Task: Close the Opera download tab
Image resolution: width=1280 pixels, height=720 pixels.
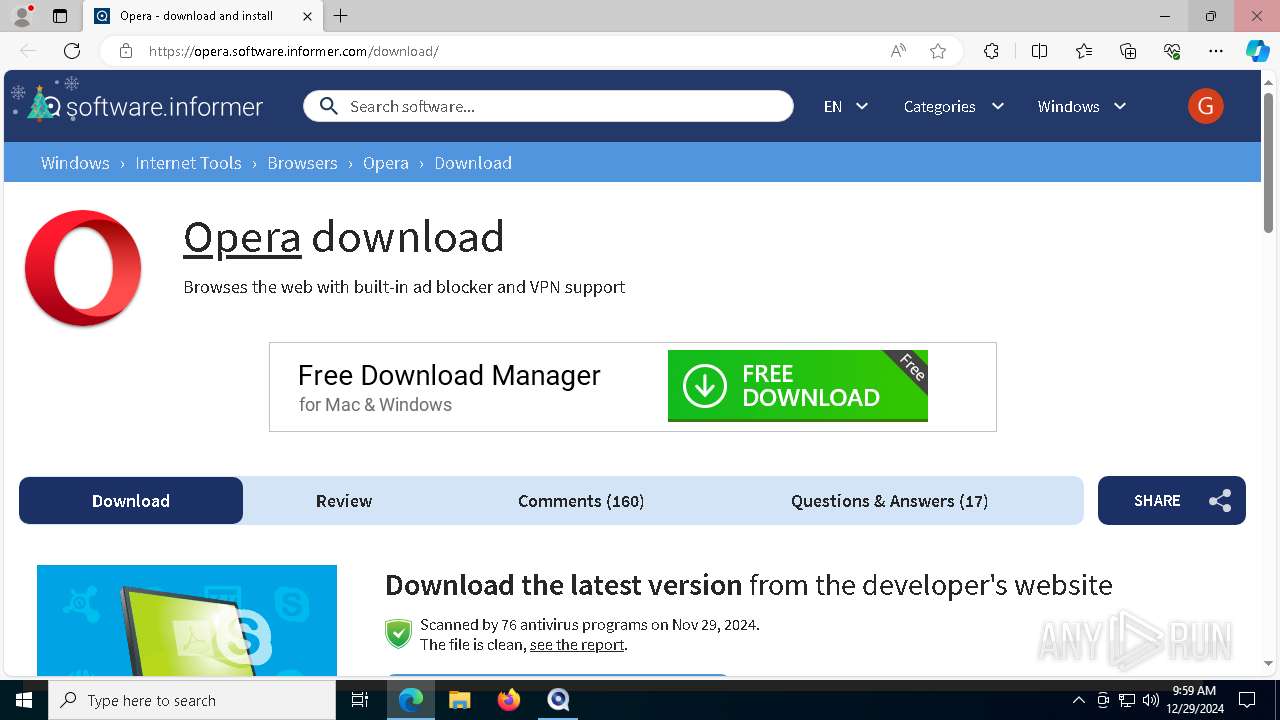Action: [307, 16]
